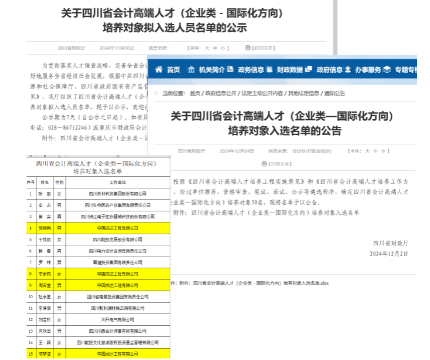
Task: Click the 工作单位 table column header
Action: 118,182
